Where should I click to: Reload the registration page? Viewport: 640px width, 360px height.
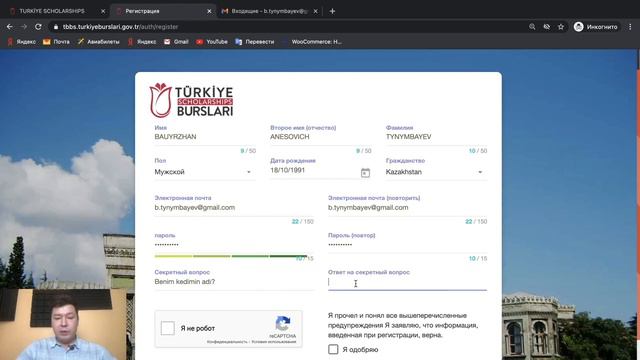[38, 27]
